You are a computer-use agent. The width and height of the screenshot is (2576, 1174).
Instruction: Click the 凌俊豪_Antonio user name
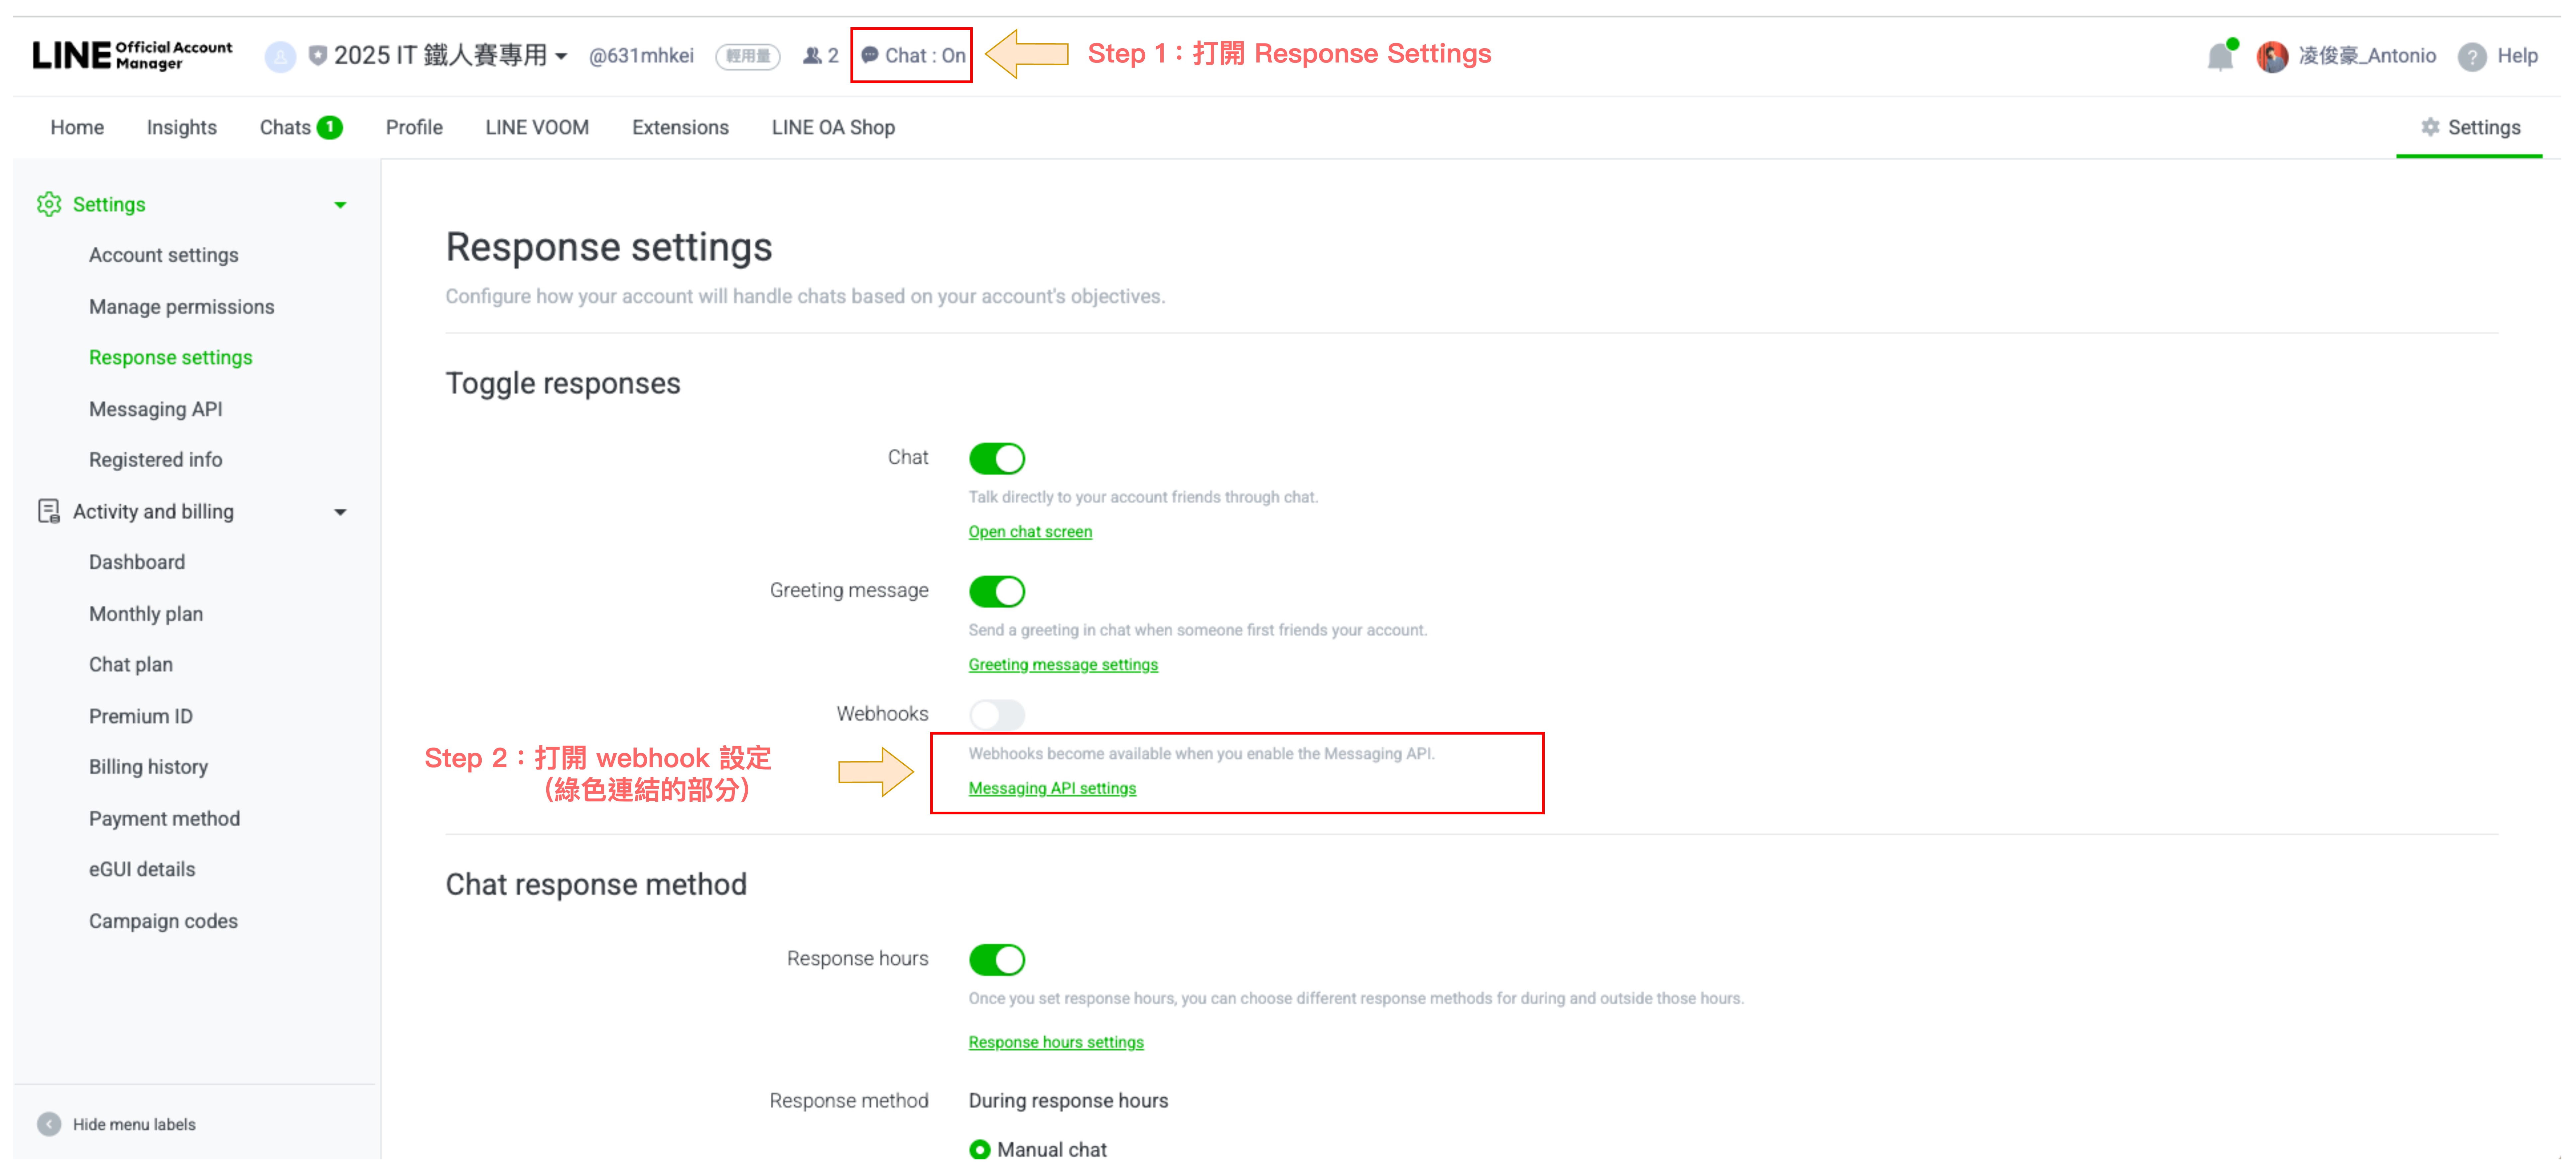coord(2367,56)
